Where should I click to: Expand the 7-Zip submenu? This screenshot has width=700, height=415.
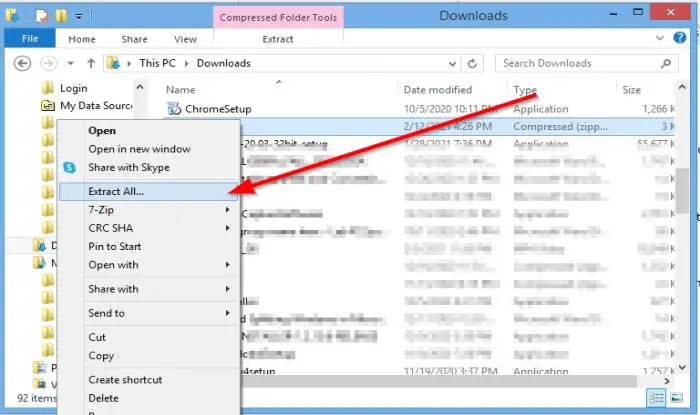149,210
